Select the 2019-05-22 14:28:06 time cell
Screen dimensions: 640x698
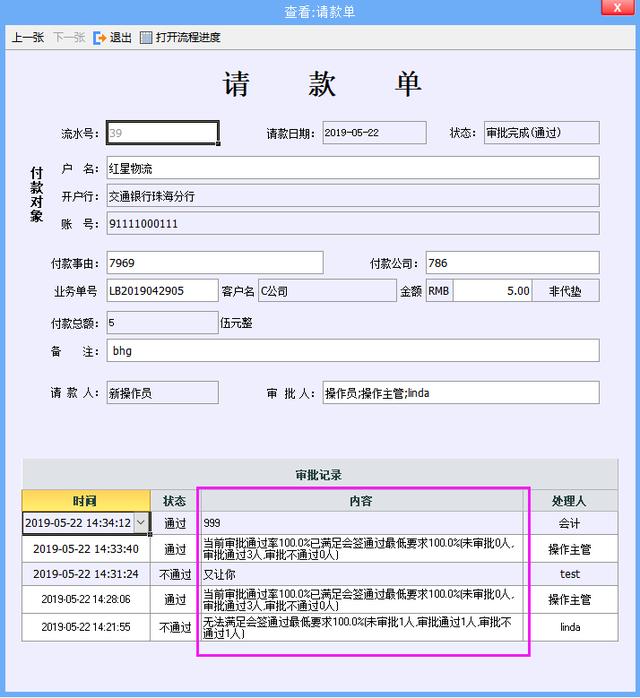pos(86,600)
